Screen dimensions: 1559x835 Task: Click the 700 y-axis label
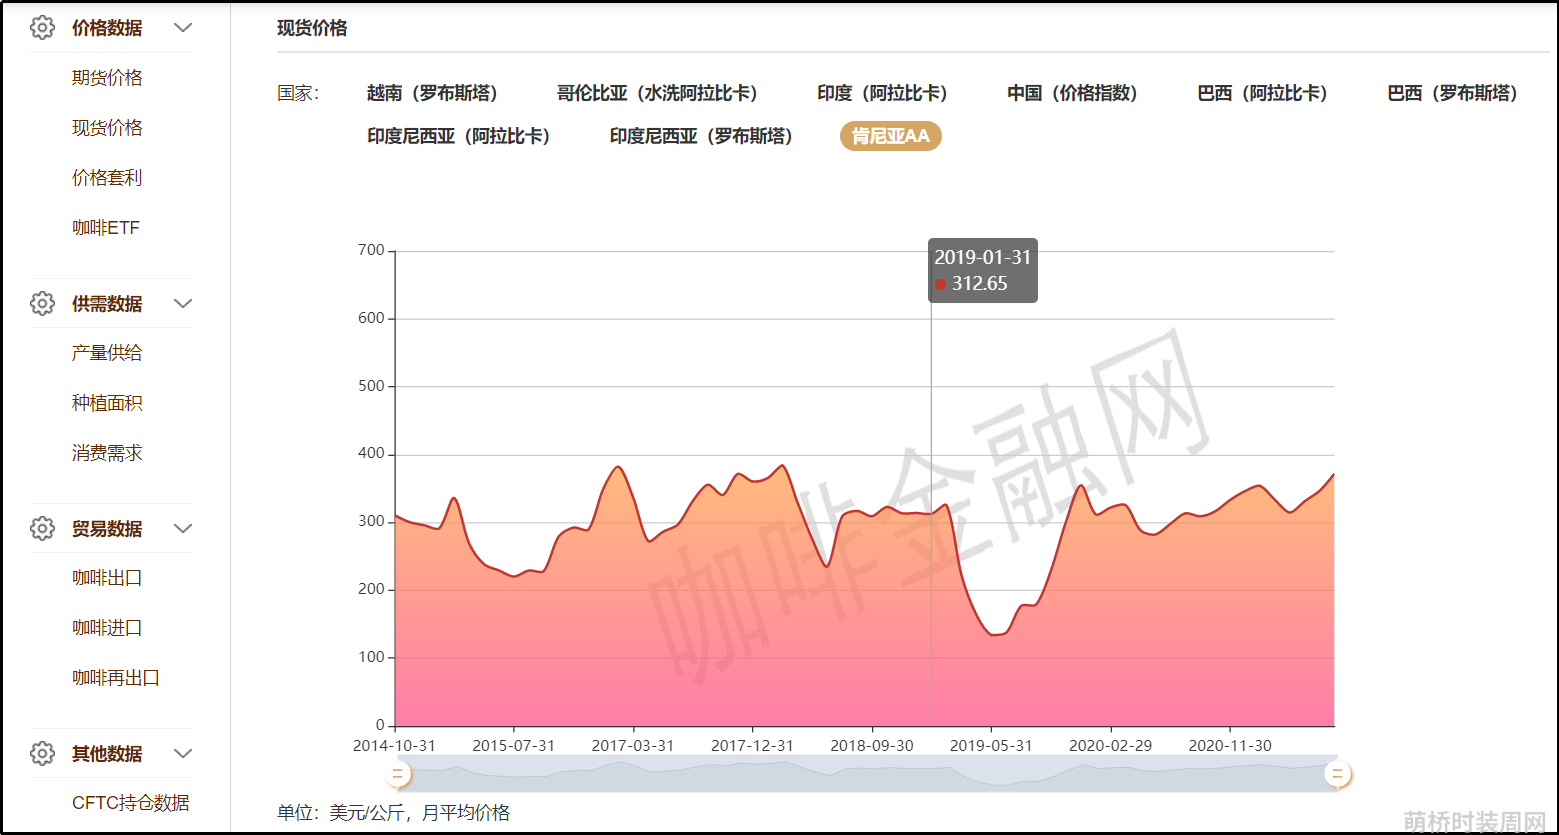[x=371, y=250]
